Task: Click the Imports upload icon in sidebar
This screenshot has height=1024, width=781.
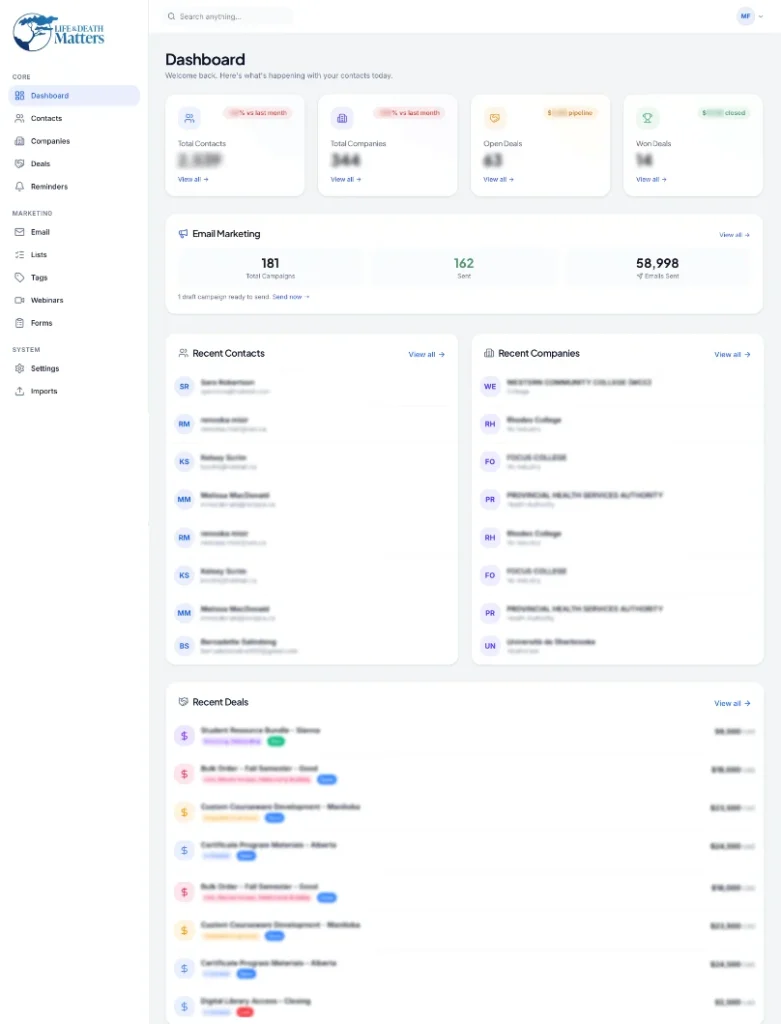Action: point(20,391)
